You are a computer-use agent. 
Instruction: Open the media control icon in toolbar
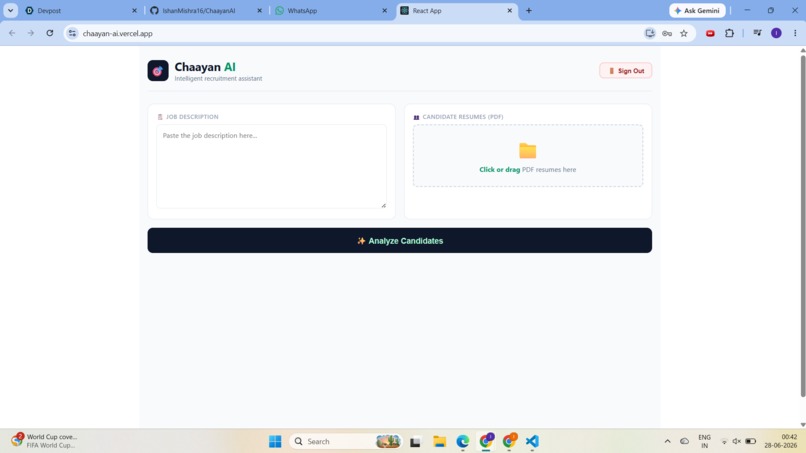click(757, 33)
